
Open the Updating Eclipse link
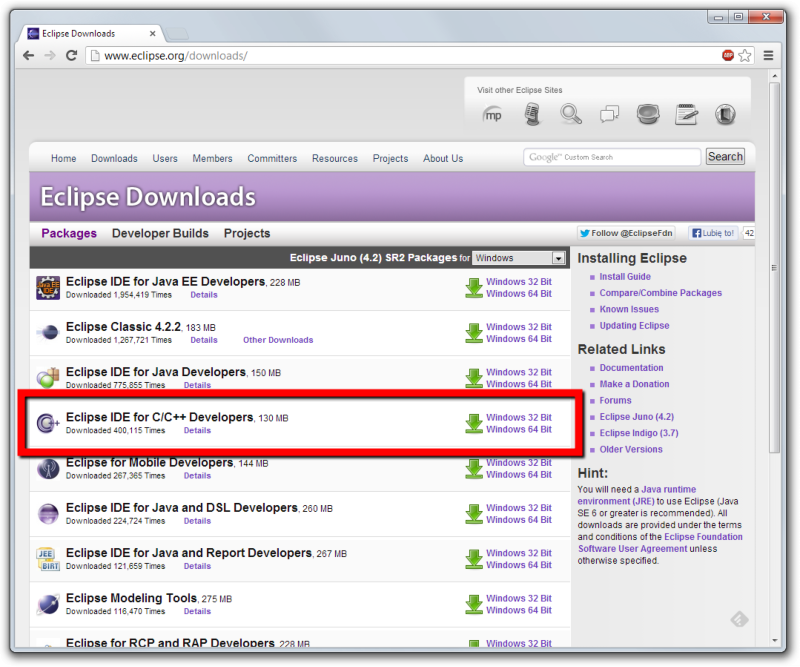pyautogui.click(x=634, y=326)
